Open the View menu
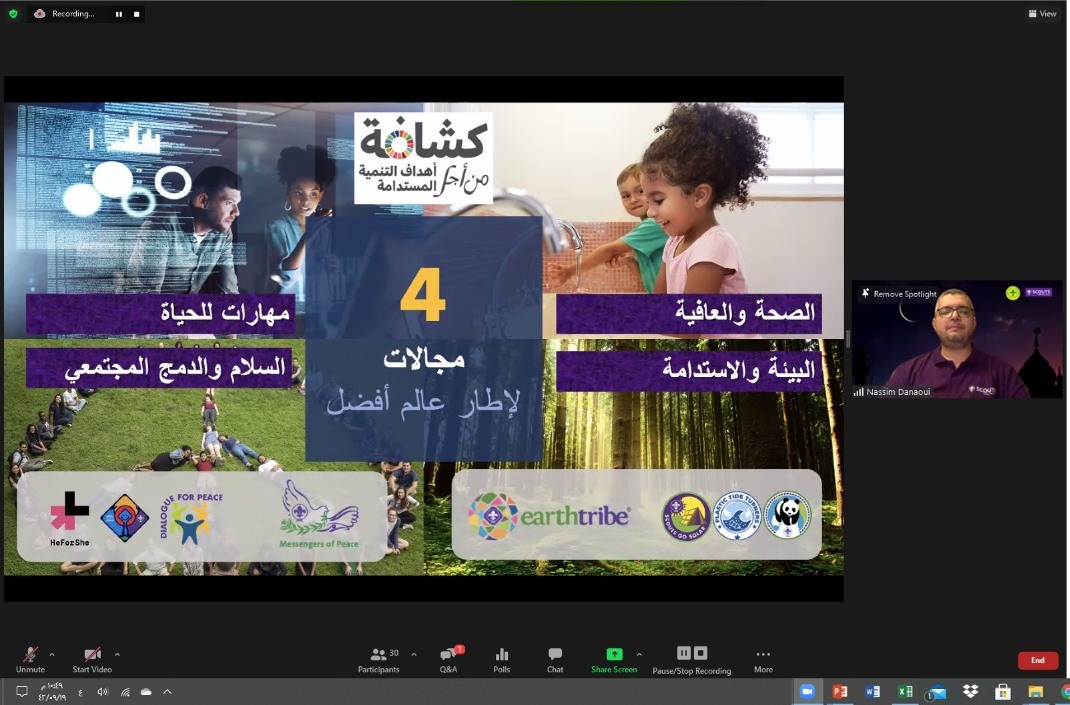Screen dimensions: 1070x705 [1042, 14]
